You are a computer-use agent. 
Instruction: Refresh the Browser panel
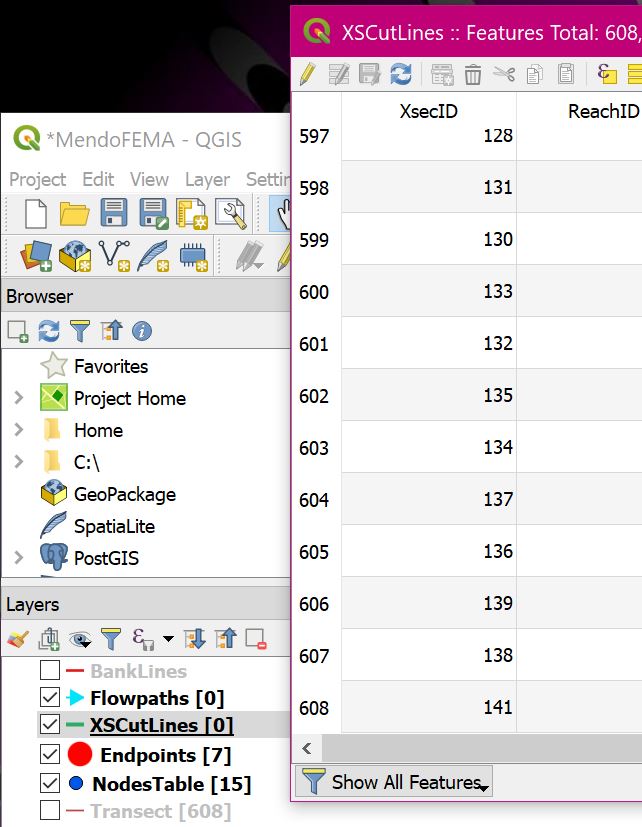(x=49, y=331)
